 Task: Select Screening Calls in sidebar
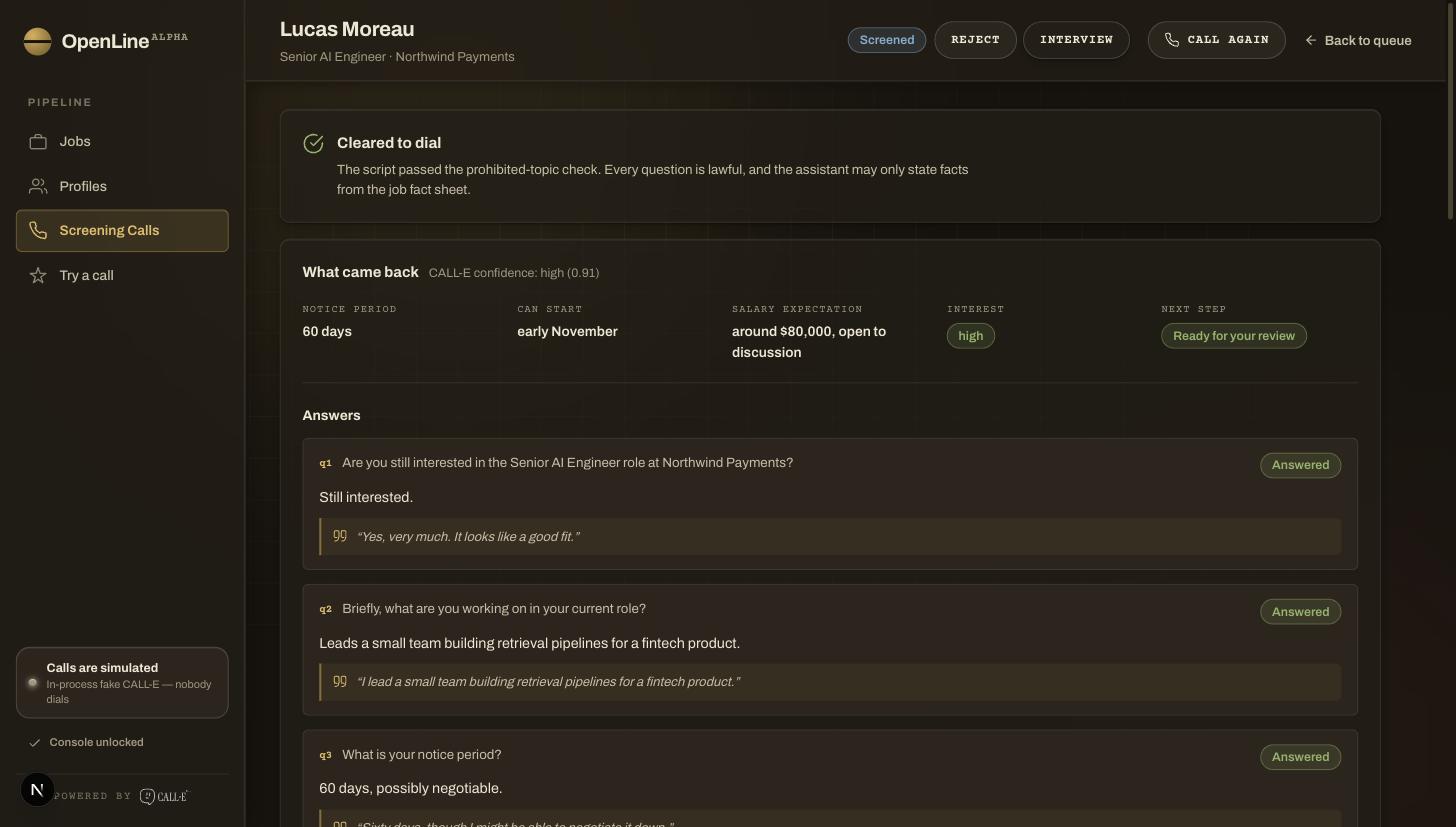[x=122, y=231]
